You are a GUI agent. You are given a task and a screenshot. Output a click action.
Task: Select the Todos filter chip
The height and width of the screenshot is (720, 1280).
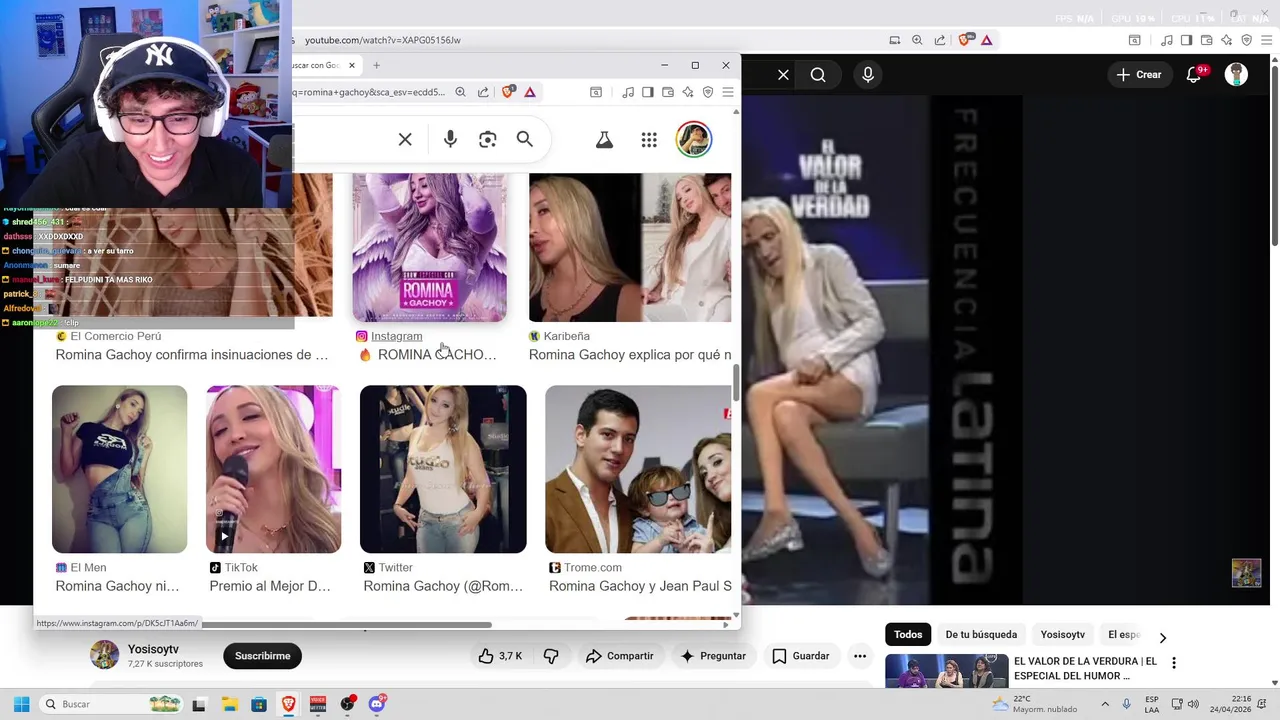click(908, 634)
